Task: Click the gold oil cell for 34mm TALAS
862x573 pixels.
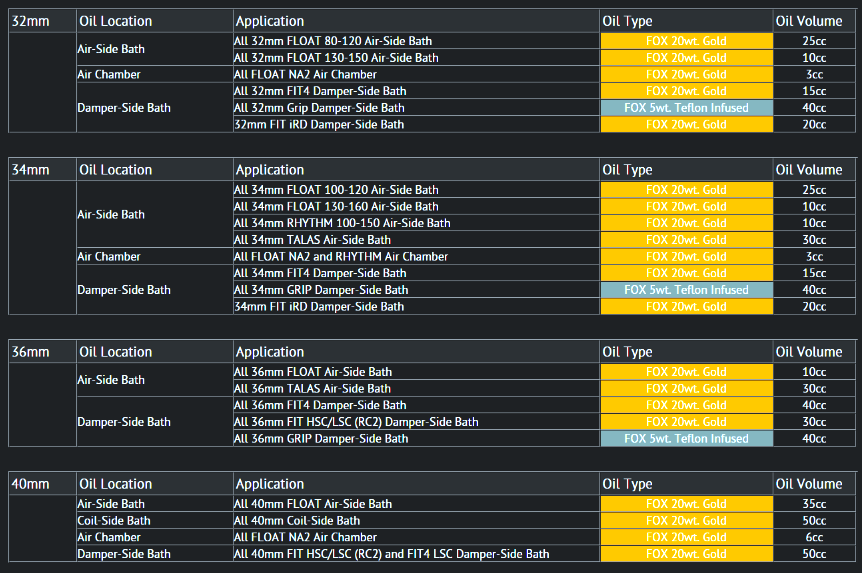Action: pos(686,240)
